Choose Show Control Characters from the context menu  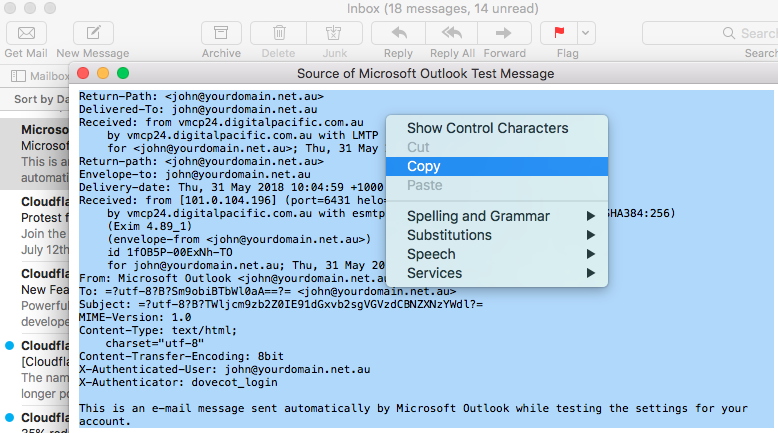click(x=497, y=128)
